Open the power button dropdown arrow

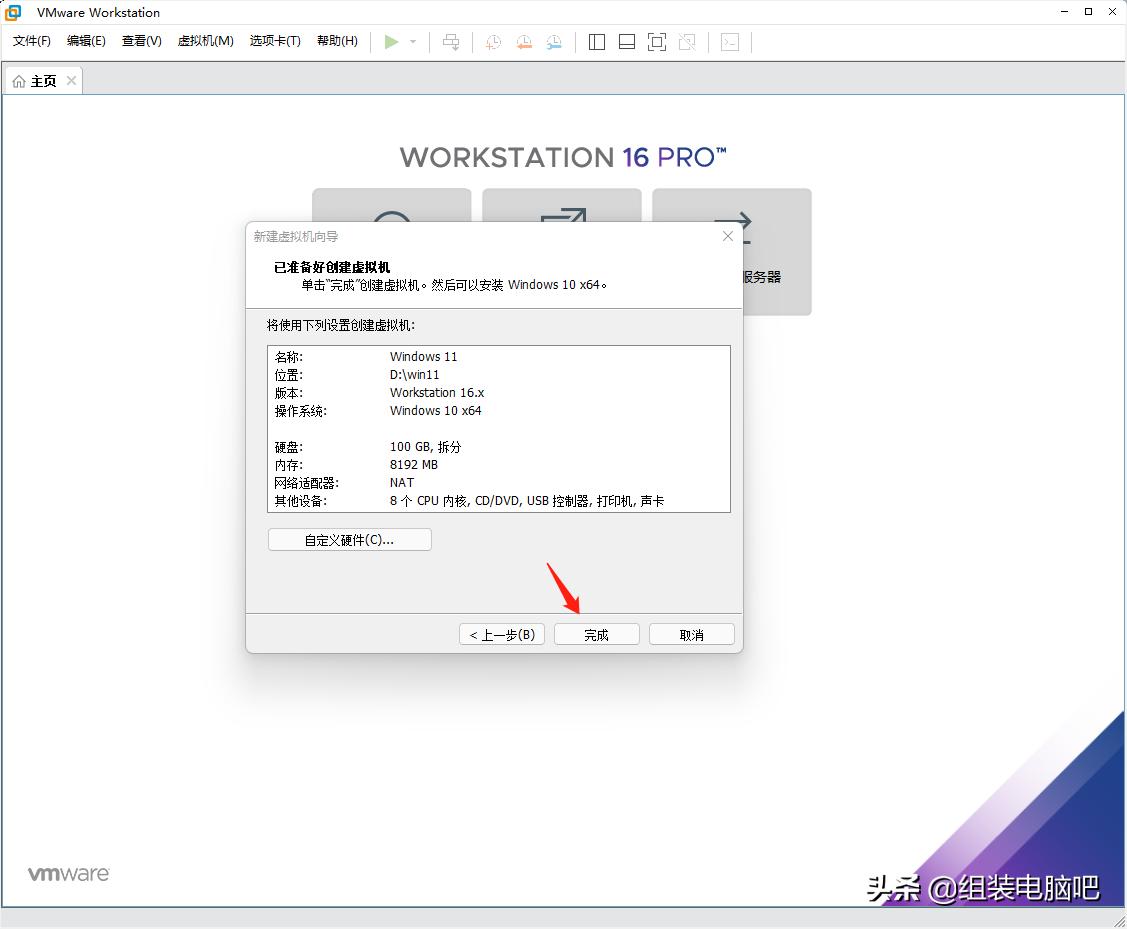point(412,41)
